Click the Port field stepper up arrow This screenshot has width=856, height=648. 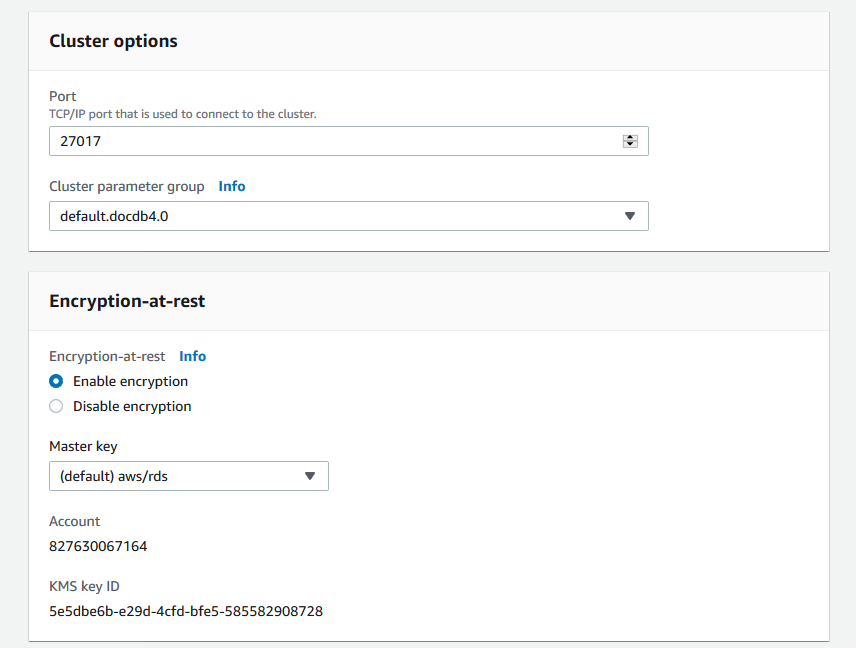630,137
